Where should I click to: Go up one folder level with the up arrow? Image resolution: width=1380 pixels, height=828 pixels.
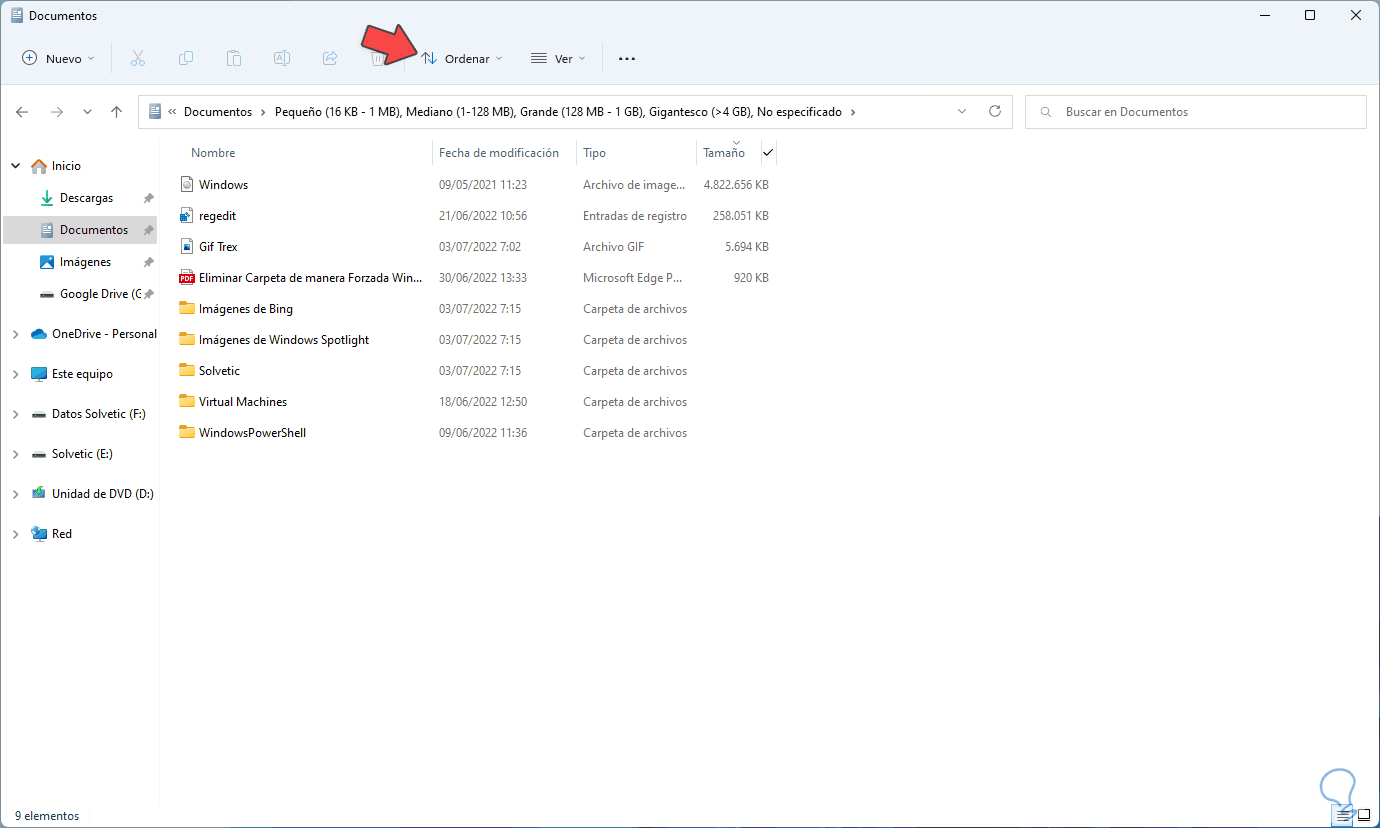click(x=117, y=112)
